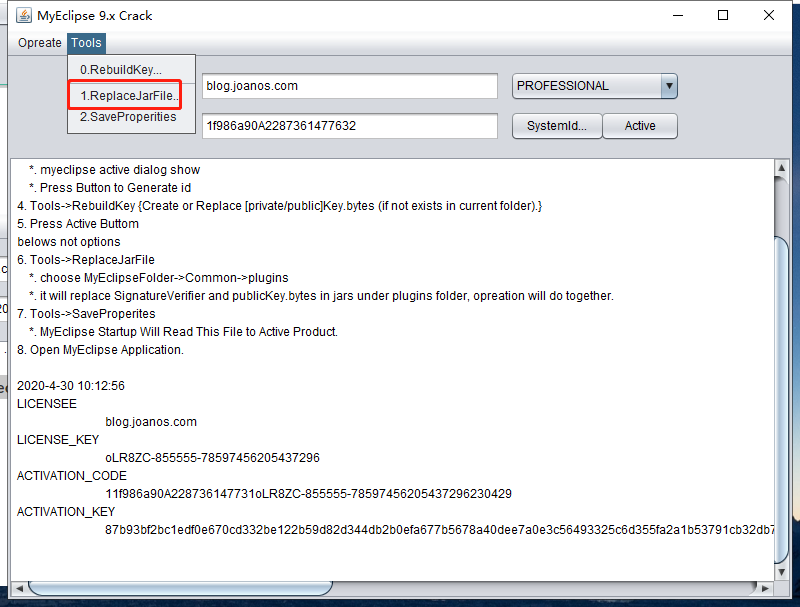Minimize the MyEclipse 9.x Crack window
The height and width of the screenshot is (607, 800).
(677, 16)
